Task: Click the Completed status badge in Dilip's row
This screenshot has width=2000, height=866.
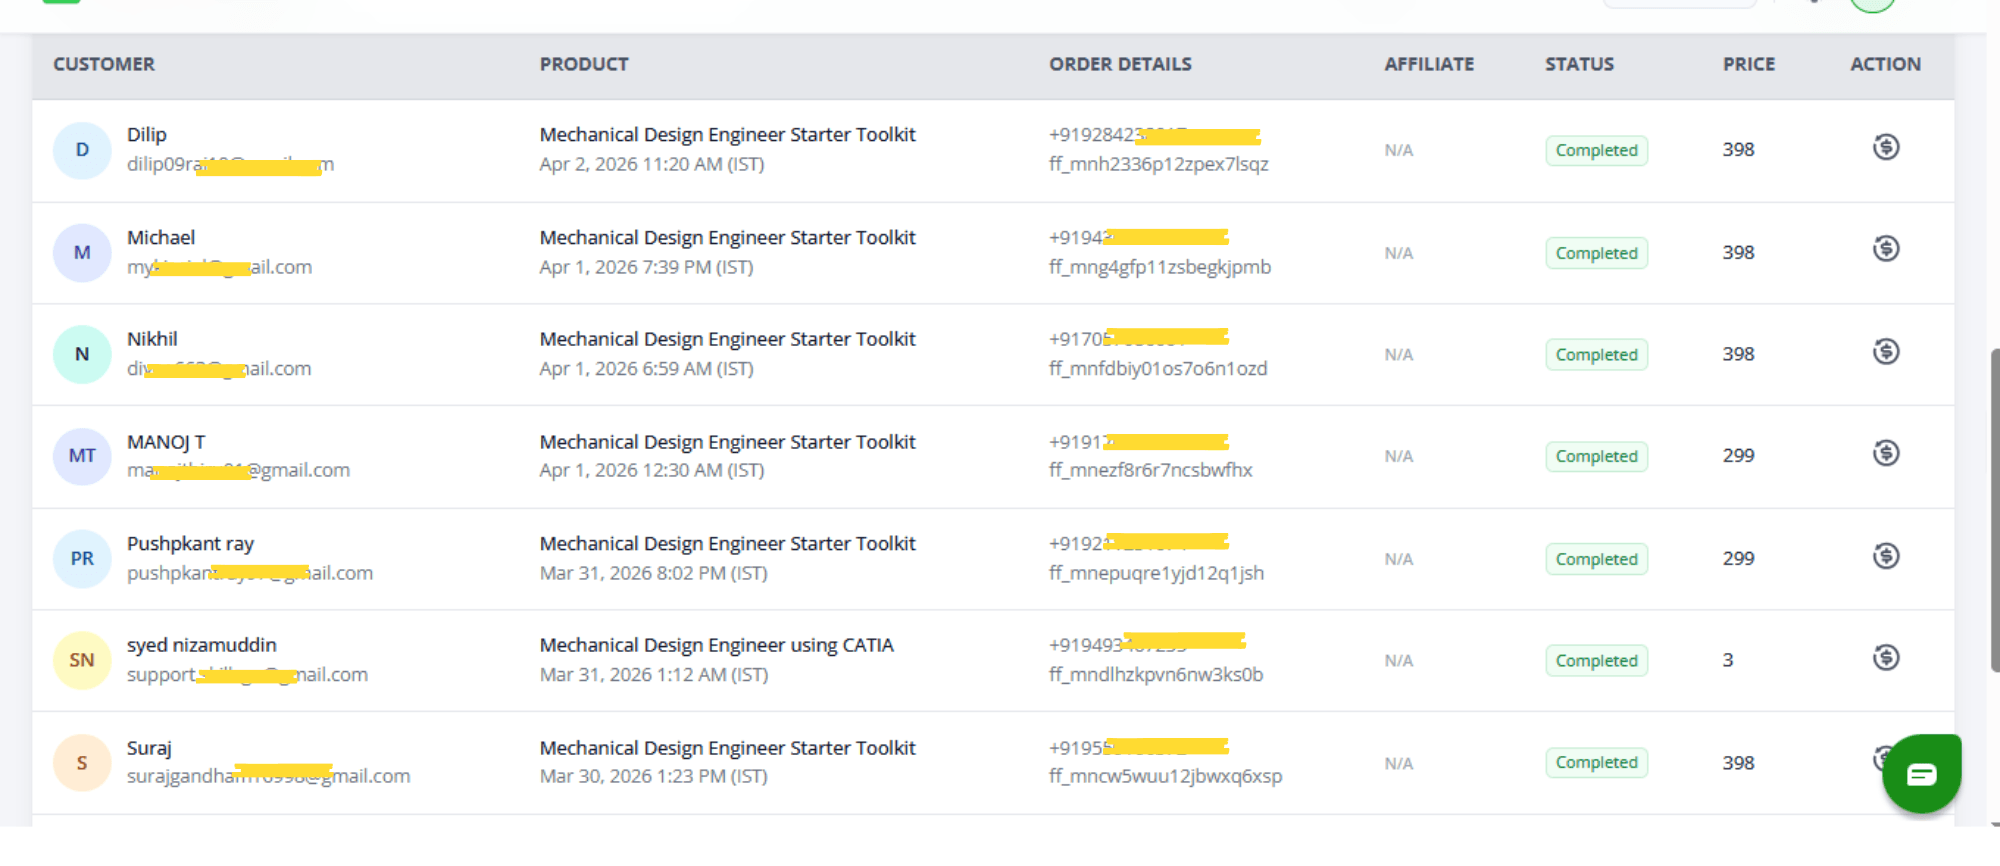Action: (x=1596, y=151)
